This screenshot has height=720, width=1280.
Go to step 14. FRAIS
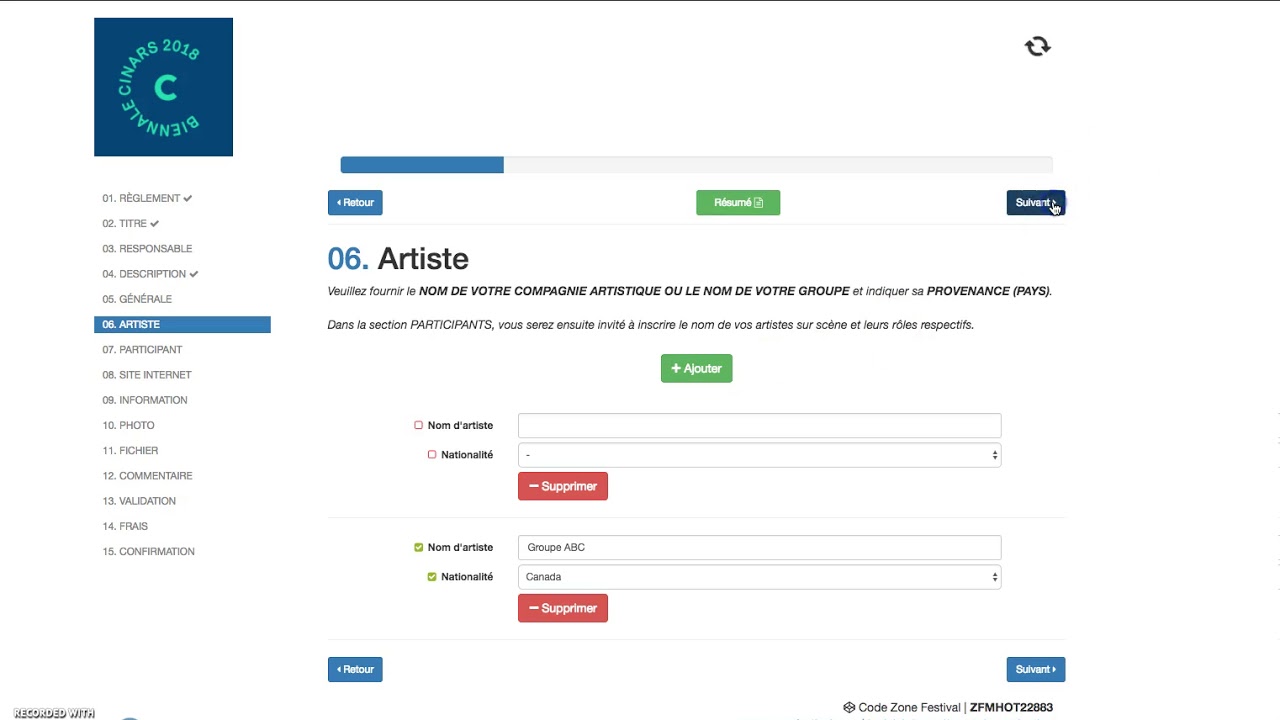point(125,526)
